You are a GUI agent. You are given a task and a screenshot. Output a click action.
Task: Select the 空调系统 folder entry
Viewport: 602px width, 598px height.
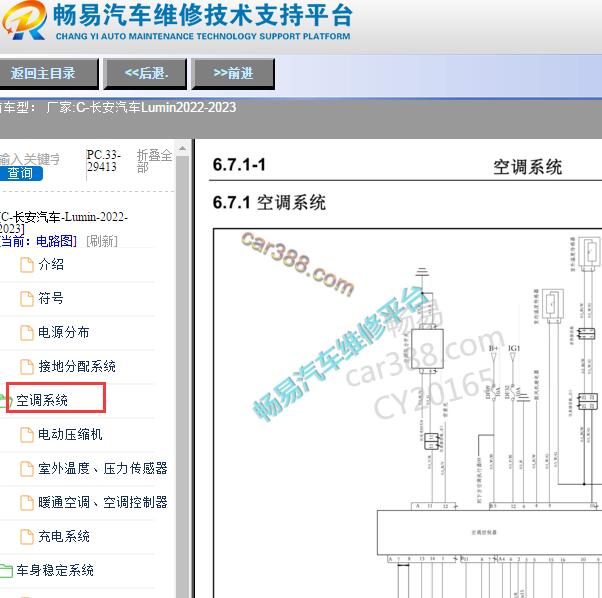(42, 400)
